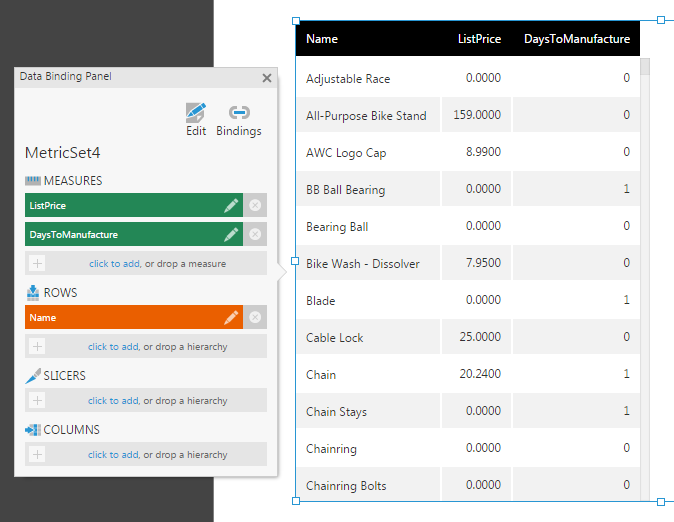
Task: Edit the Name row hierarchy pencil icon
Action: 231,317
